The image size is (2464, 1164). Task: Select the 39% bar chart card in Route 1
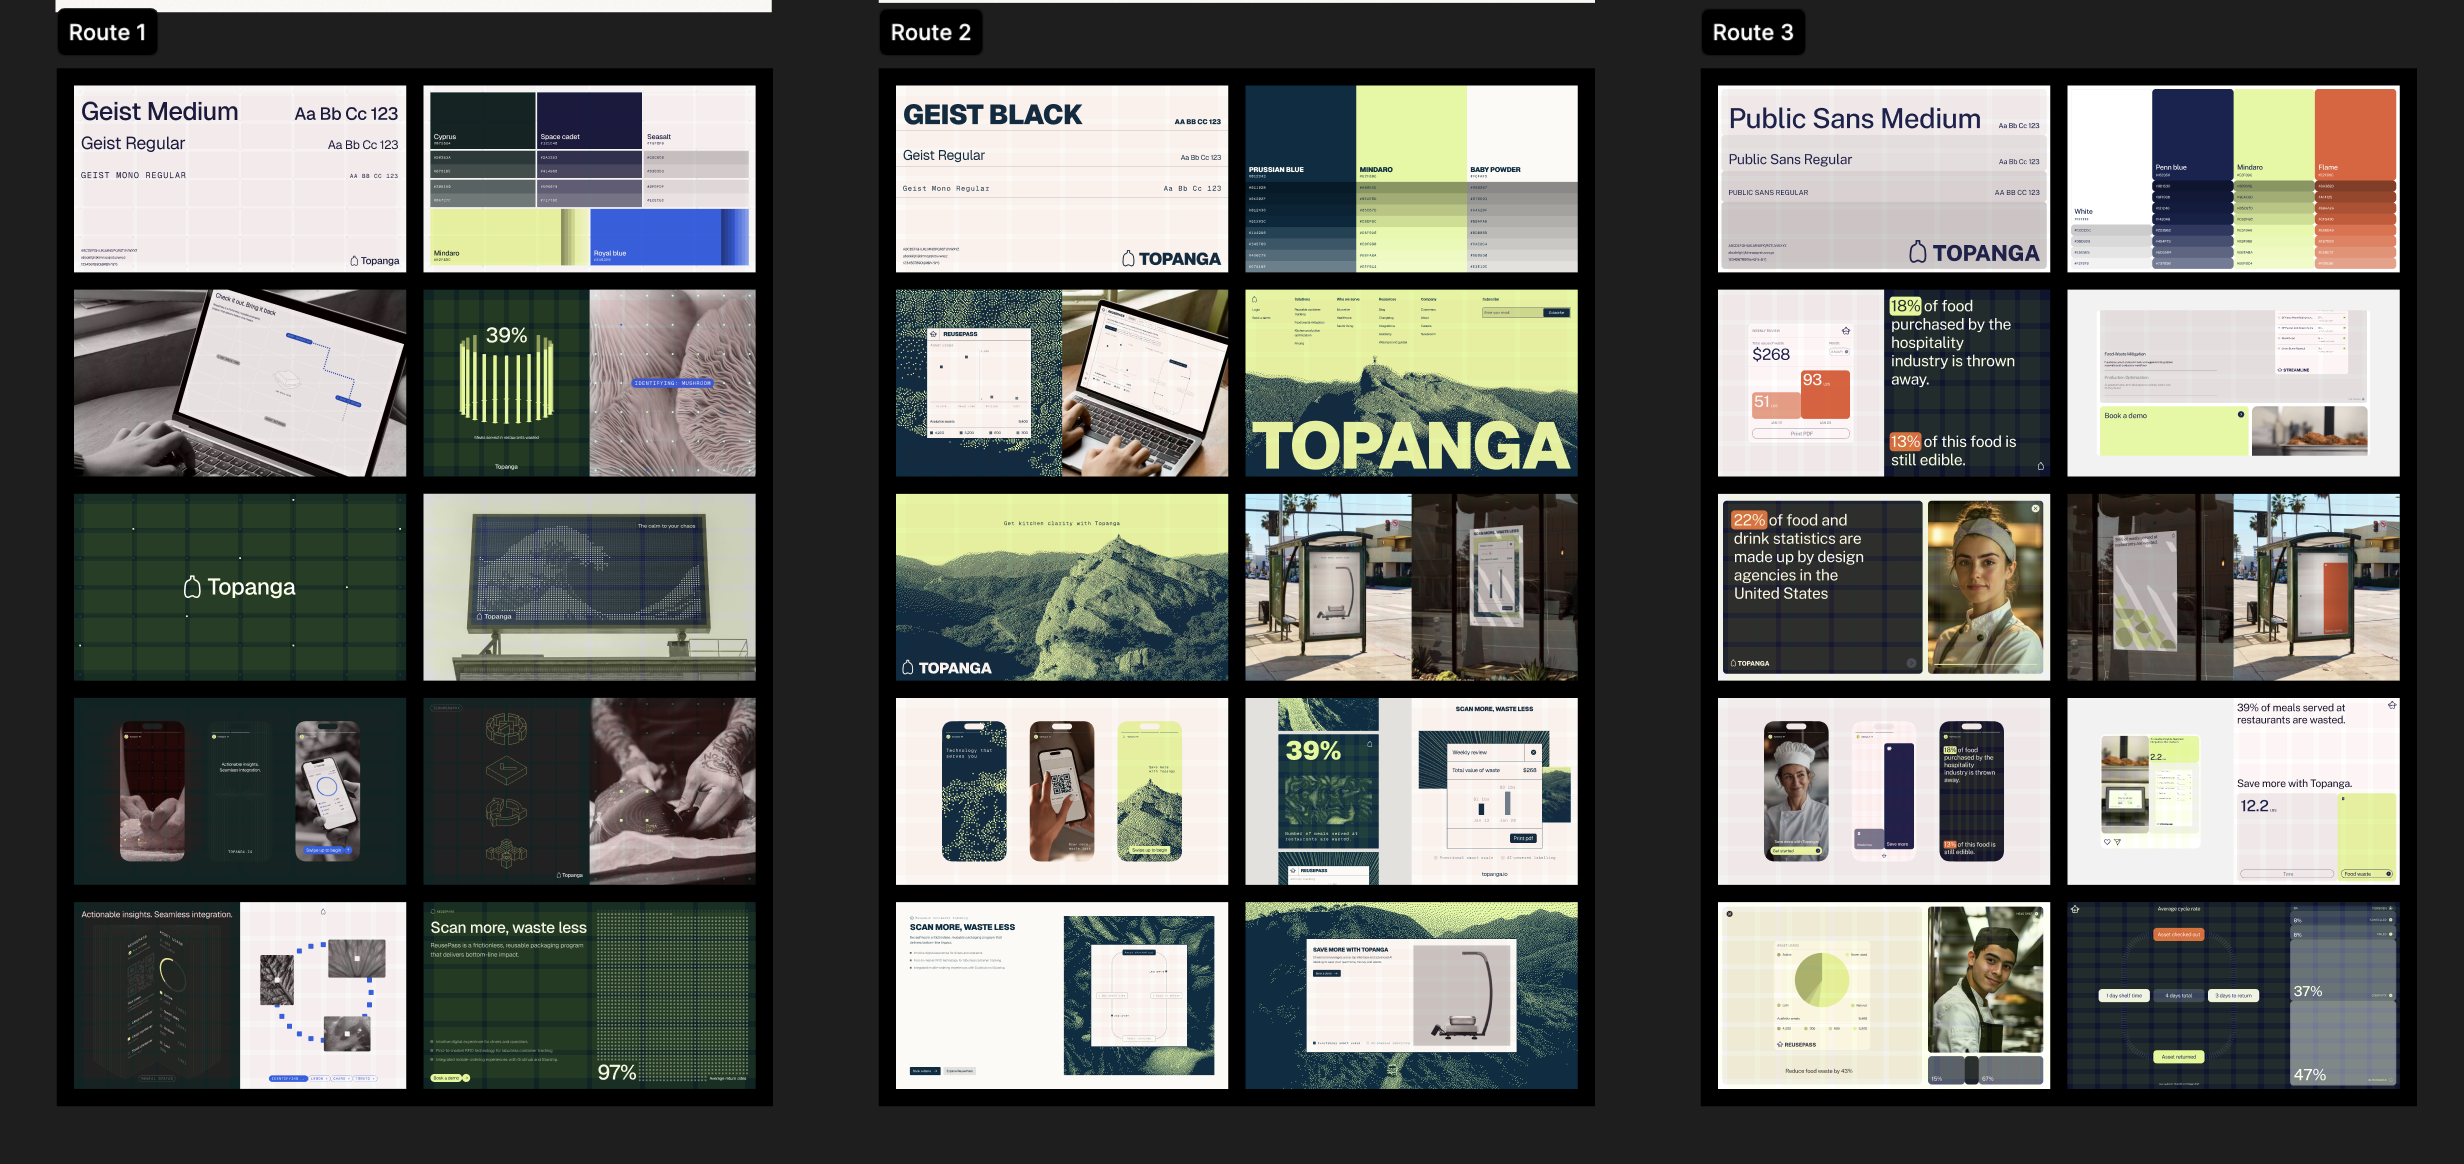pyautogui.click(x=506, y=383)
